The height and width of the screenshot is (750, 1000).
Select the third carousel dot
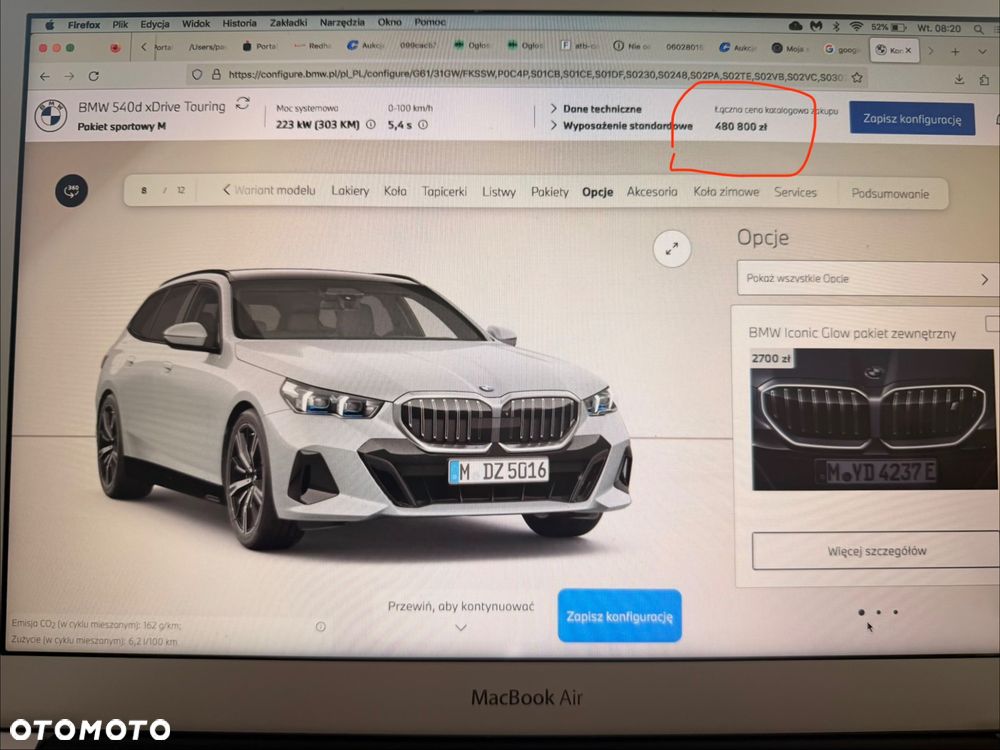895,612
